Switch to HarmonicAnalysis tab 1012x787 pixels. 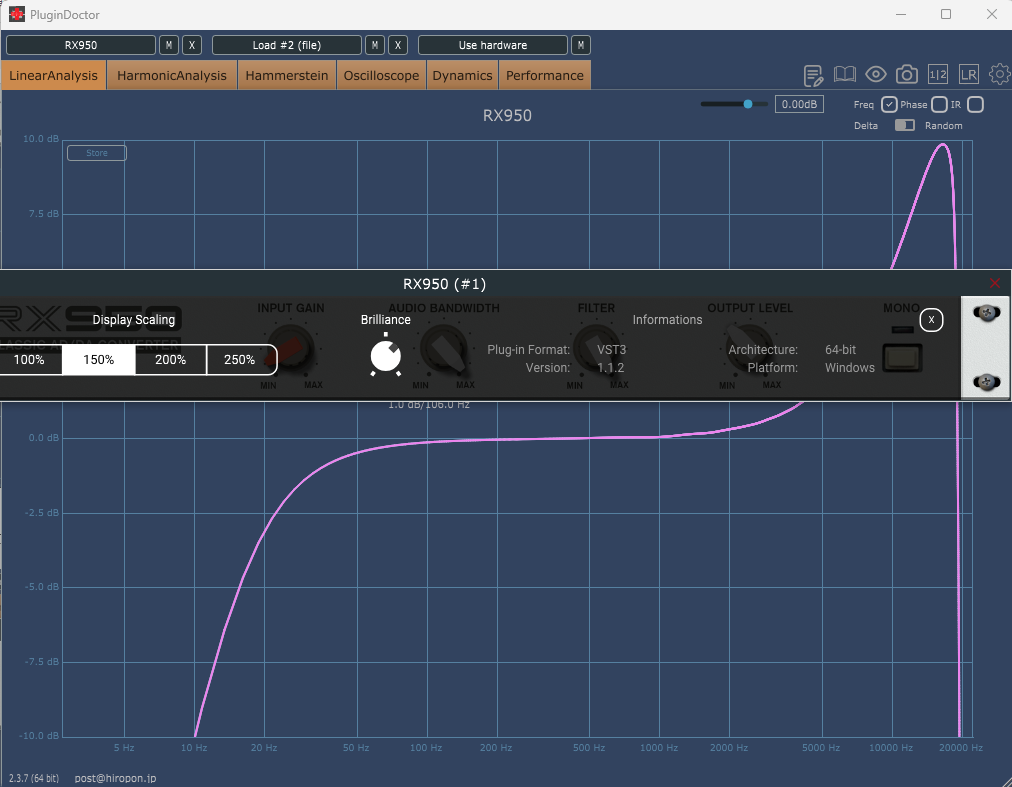point(172,76)
